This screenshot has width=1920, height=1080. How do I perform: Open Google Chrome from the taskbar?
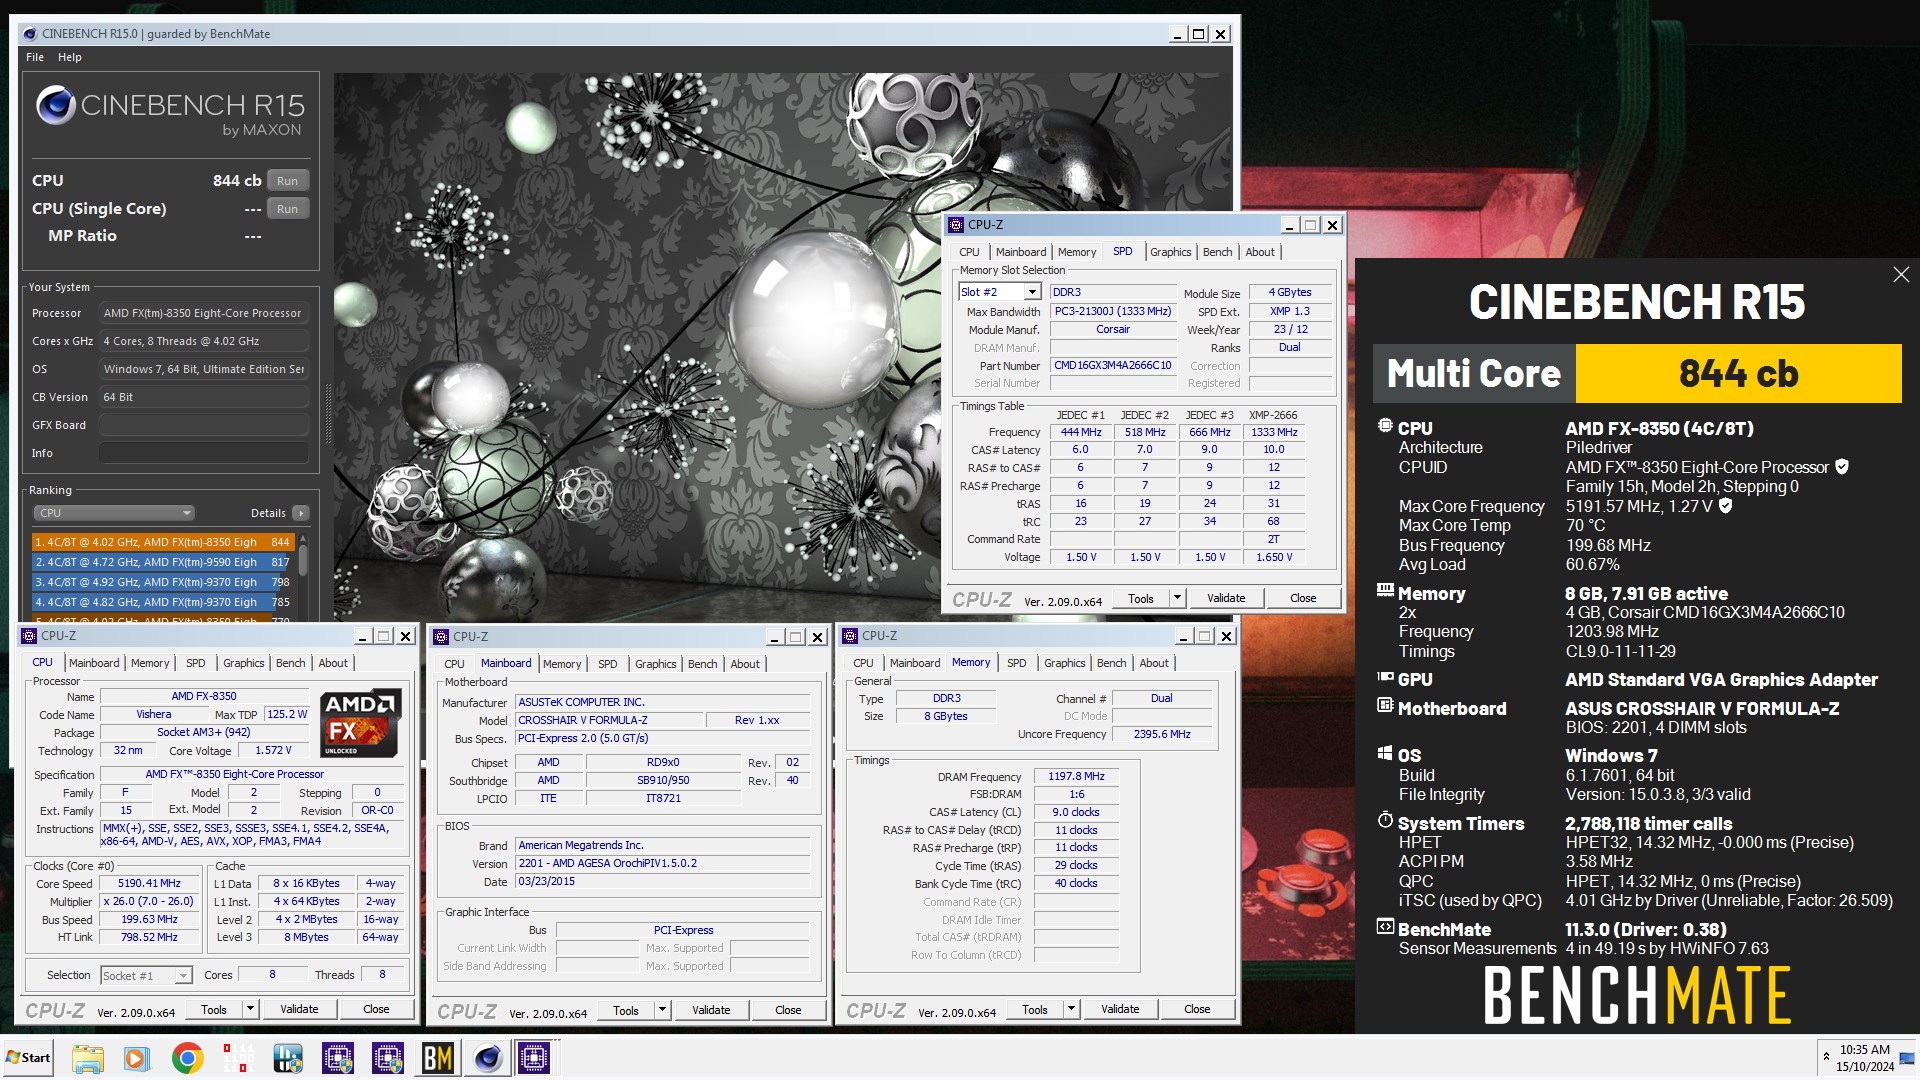point(187,1058)
